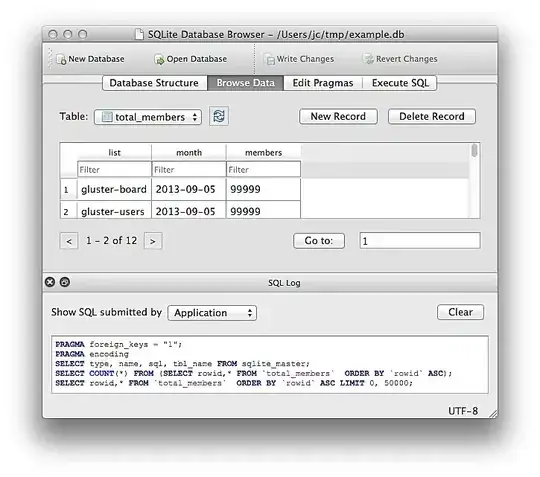The height and width of the screenshot is (477, 540).
Task: Switch to the Edit Pragmas tab
Action: pos(323,83)
